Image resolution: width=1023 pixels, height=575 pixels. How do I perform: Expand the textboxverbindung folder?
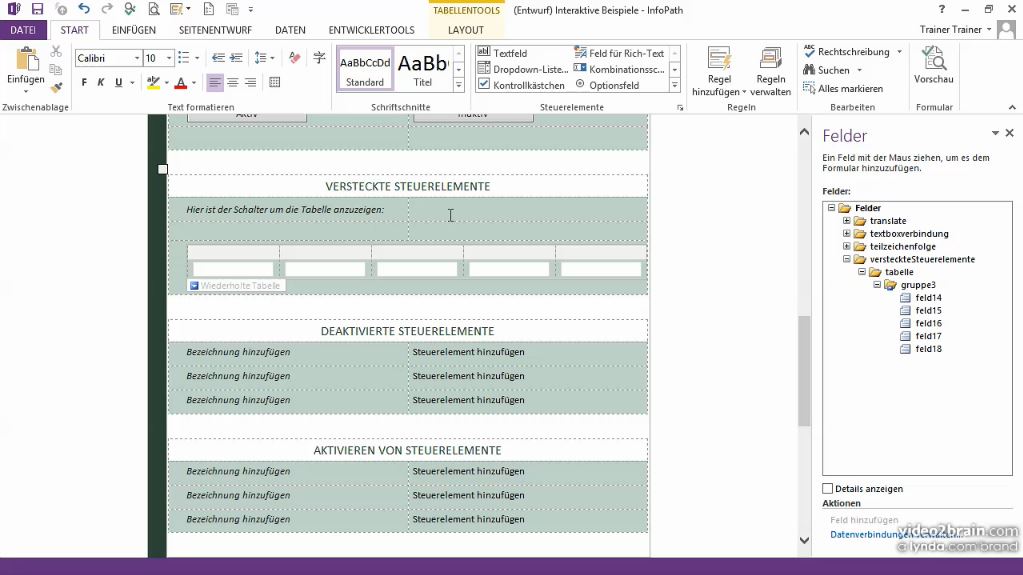[x=846, y=234]
